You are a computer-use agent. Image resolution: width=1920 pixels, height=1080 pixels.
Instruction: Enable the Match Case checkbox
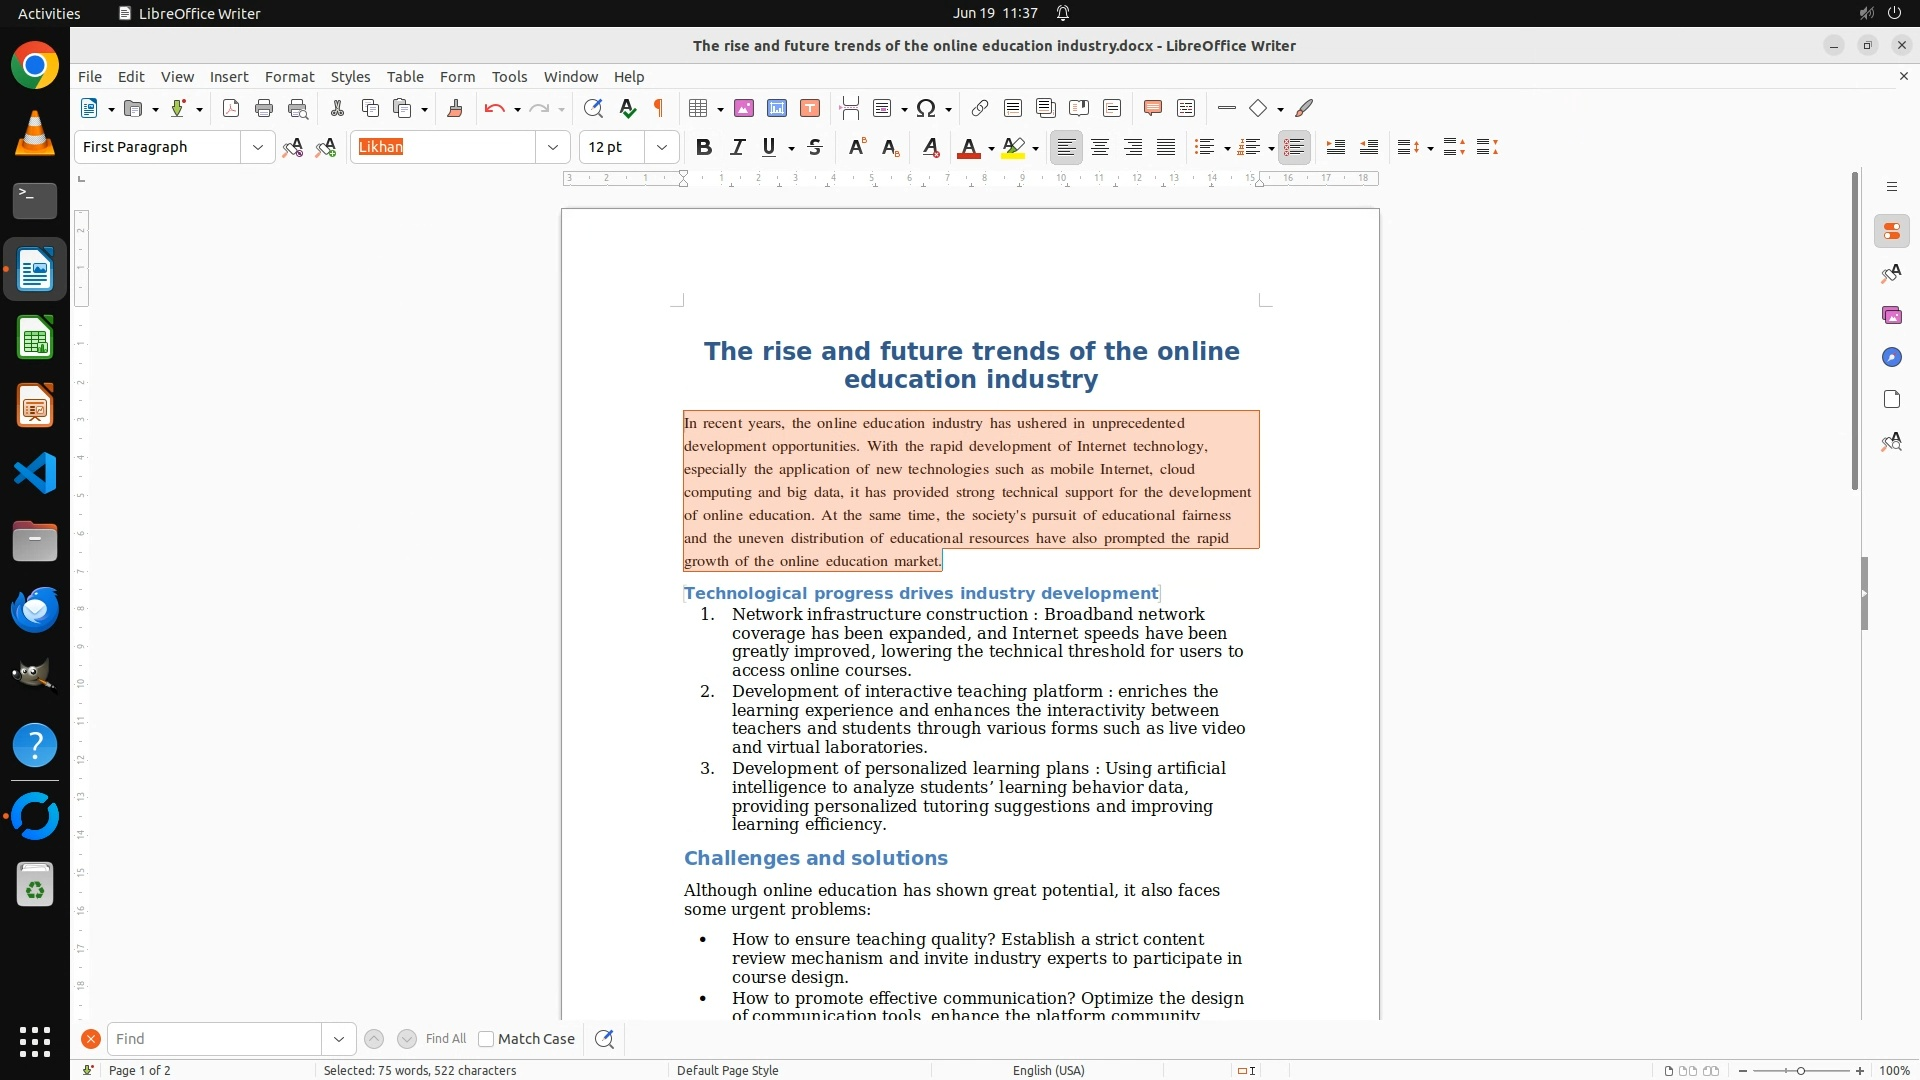[486, 1039]
